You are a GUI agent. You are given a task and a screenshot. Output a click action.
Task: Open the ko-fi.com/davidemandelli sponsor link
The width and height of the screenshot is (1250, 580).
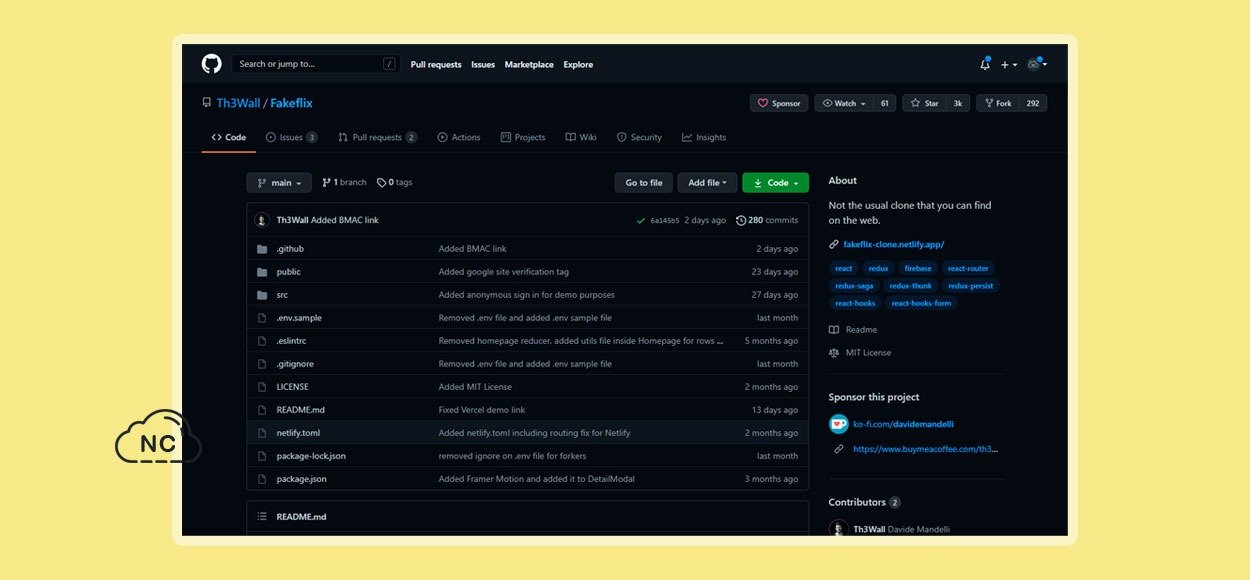coord(904,424)
